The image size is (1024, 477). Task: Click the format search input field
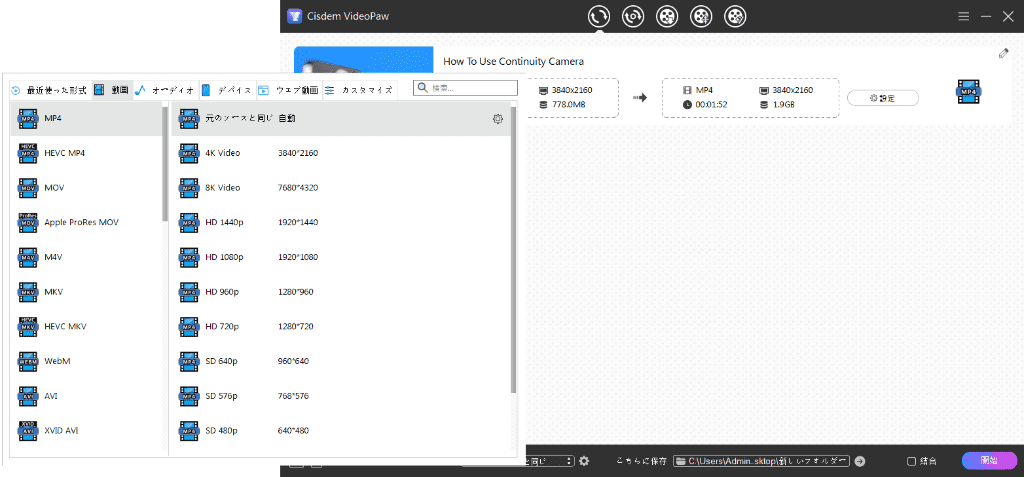click(x=465, y=88)
